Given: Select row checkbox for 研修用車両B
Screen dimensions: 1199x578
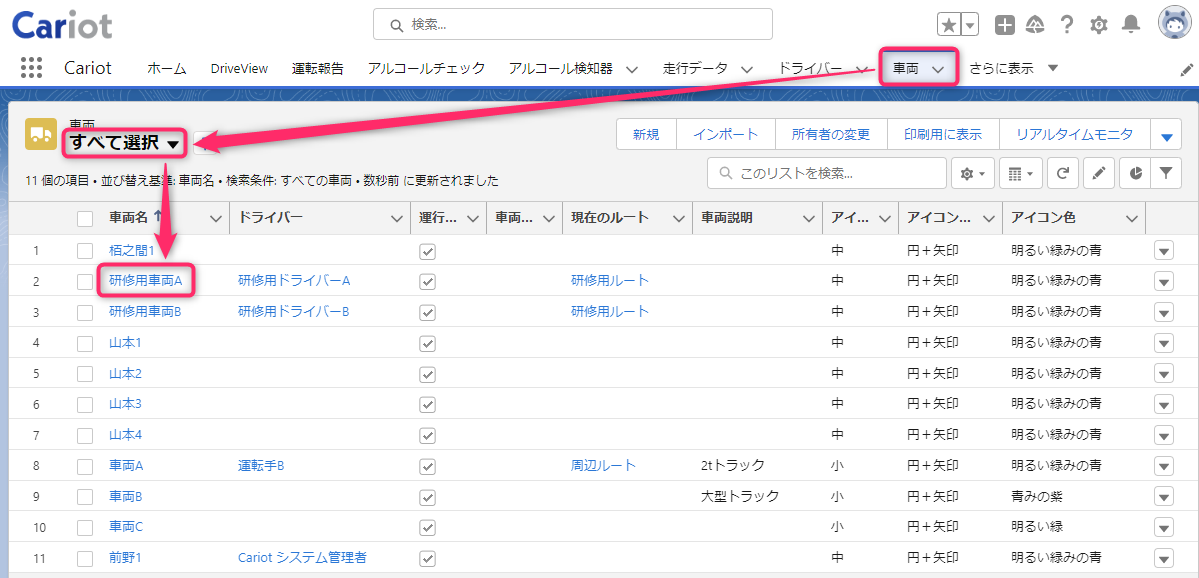Looking at the screenshot, I should [x=85, y=312].
